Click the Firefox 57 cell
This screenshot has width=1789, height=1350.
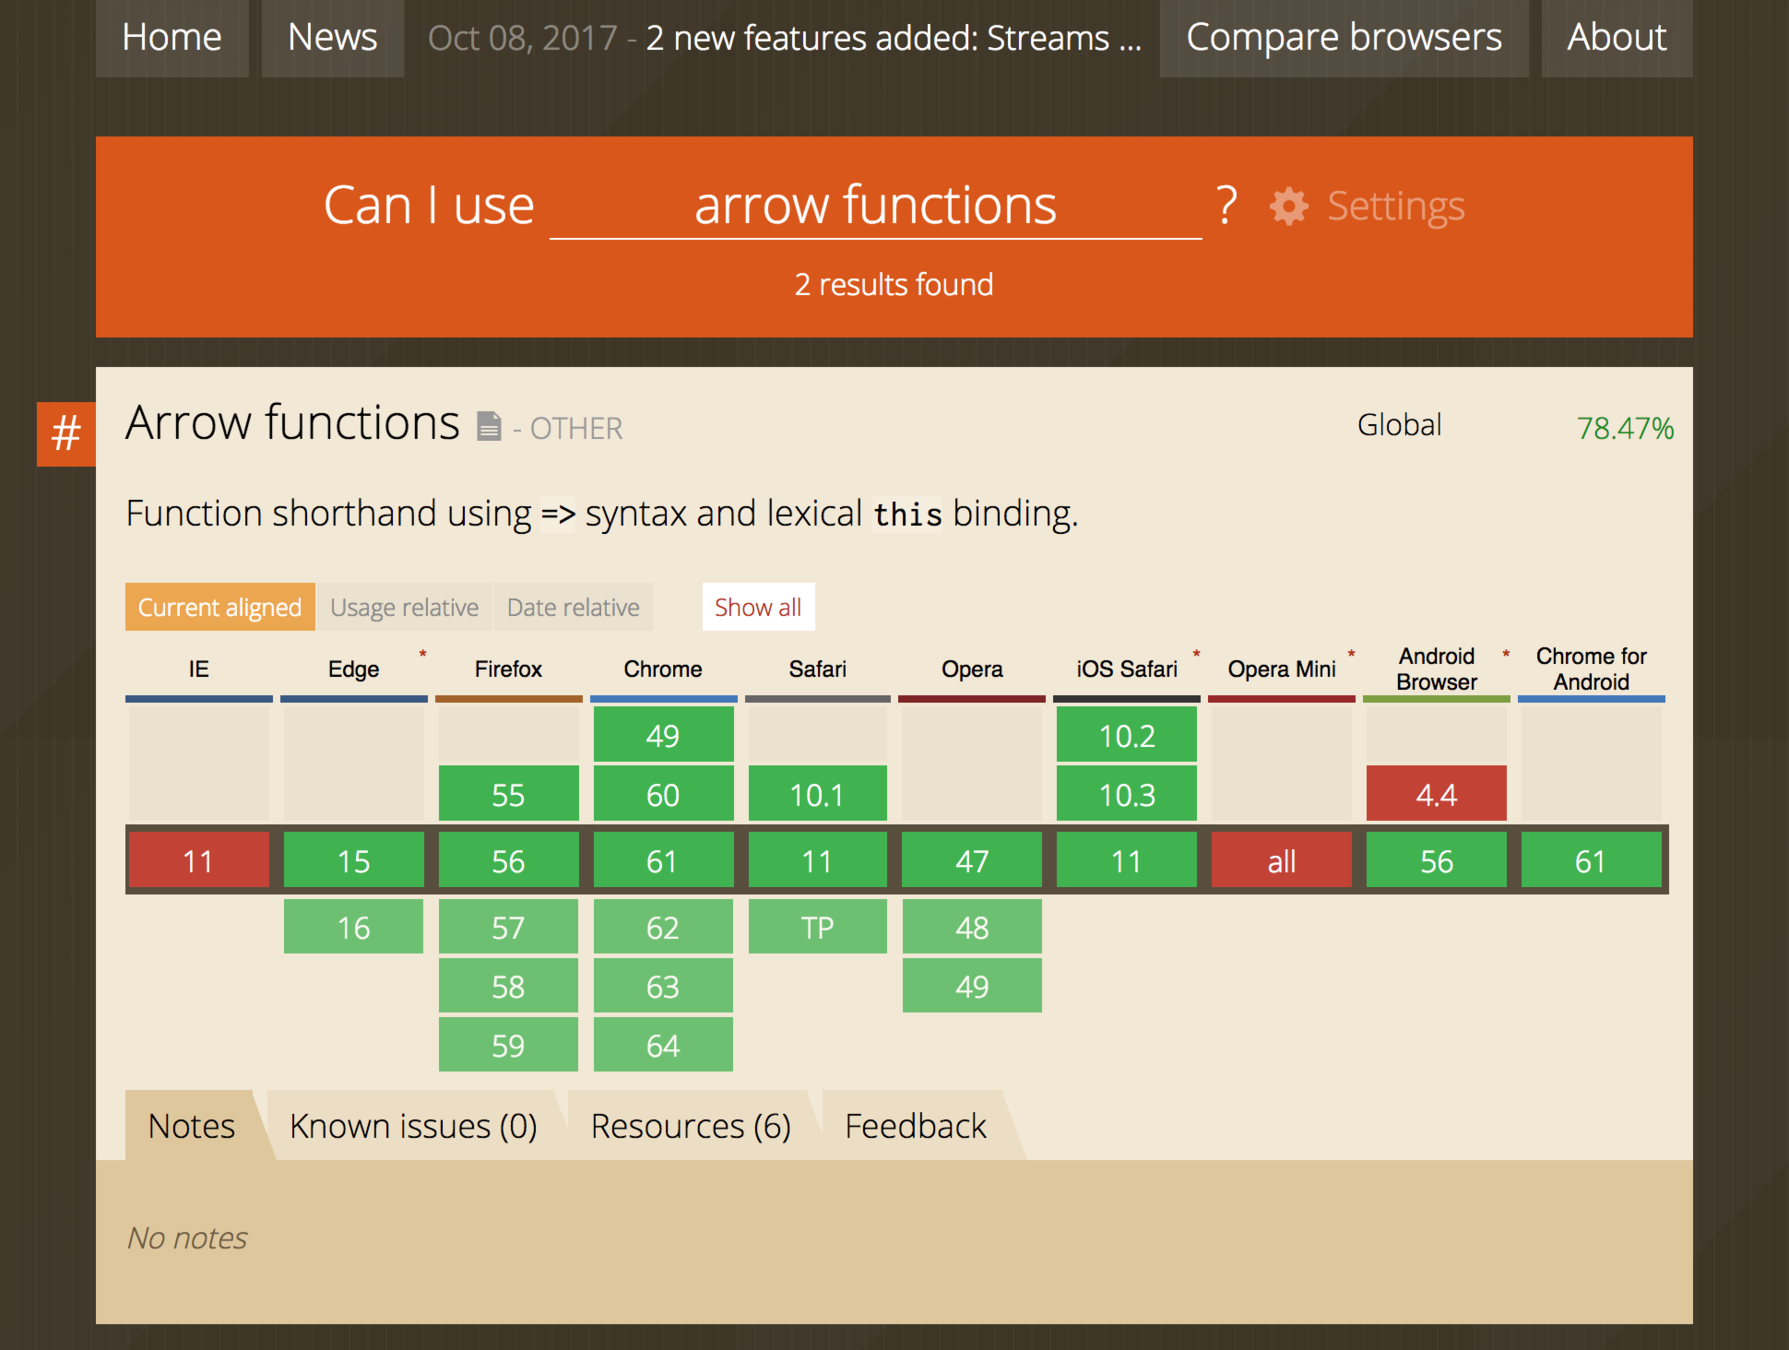point(508,927)
